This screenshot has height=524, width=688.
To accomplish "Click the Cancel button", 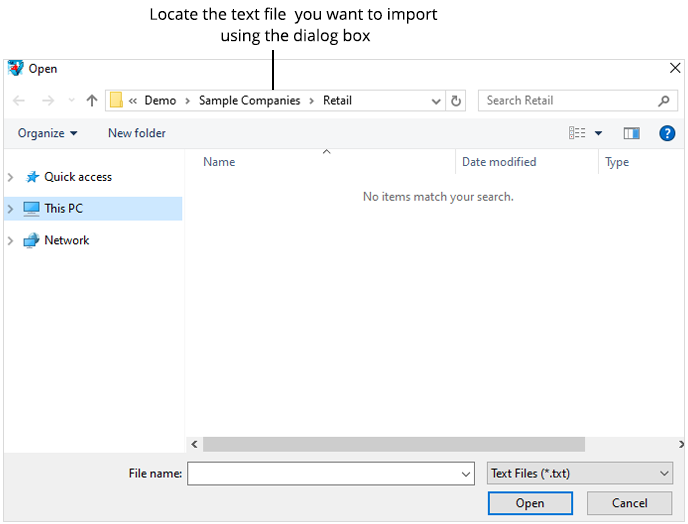I will pos(629,503).
